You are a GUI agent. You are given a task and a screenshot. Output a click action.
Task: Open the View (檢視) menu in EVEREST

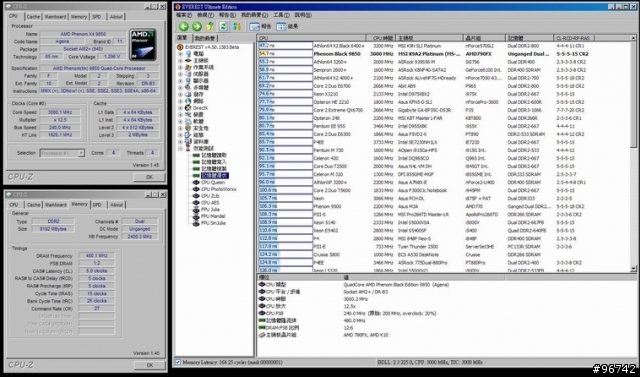click(205, 15)
